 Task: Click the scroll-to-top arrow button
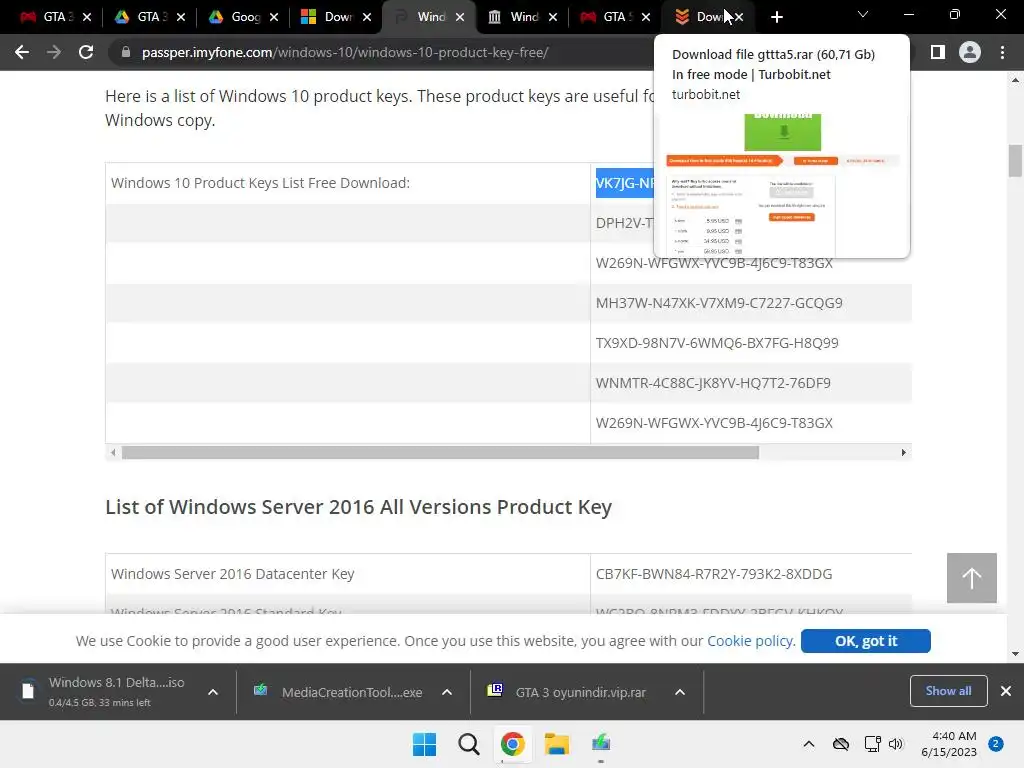pos(971,578)
